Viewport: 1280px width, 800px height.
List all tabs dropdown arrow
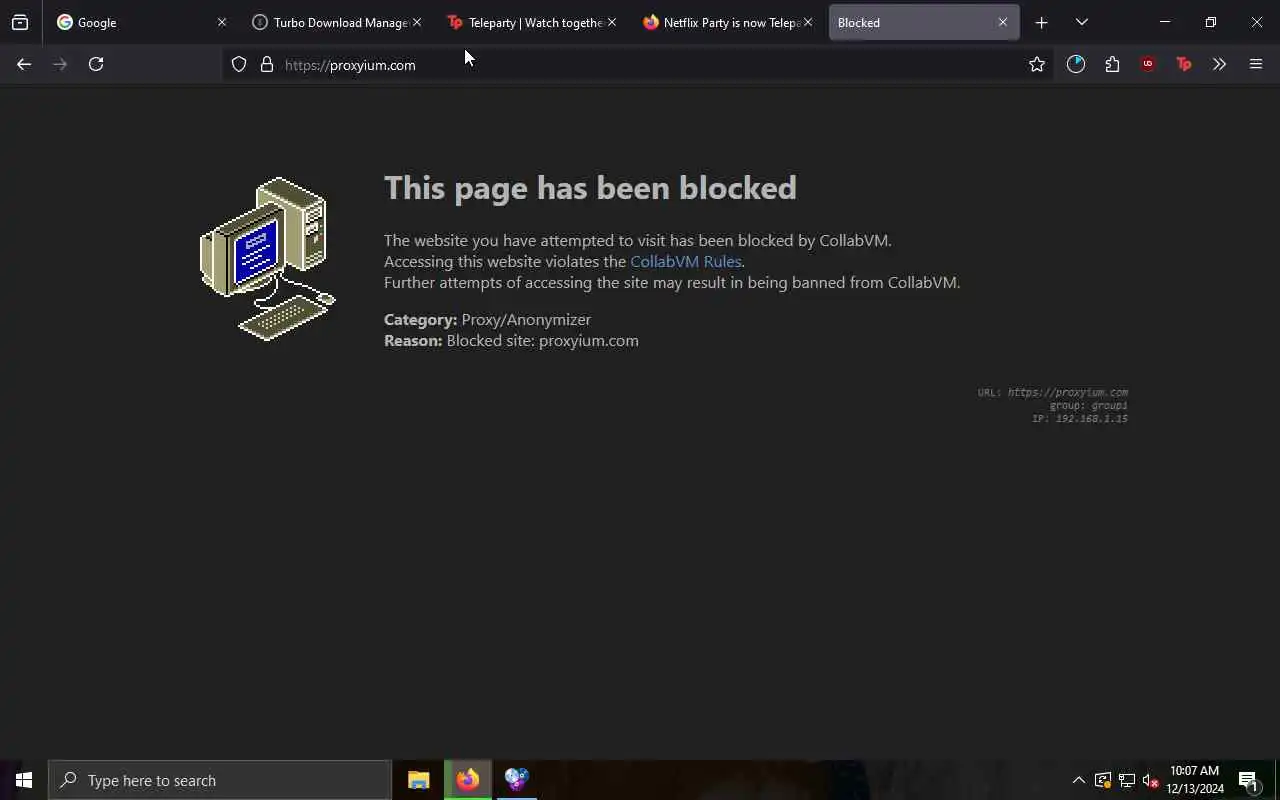coord(1081,22)
